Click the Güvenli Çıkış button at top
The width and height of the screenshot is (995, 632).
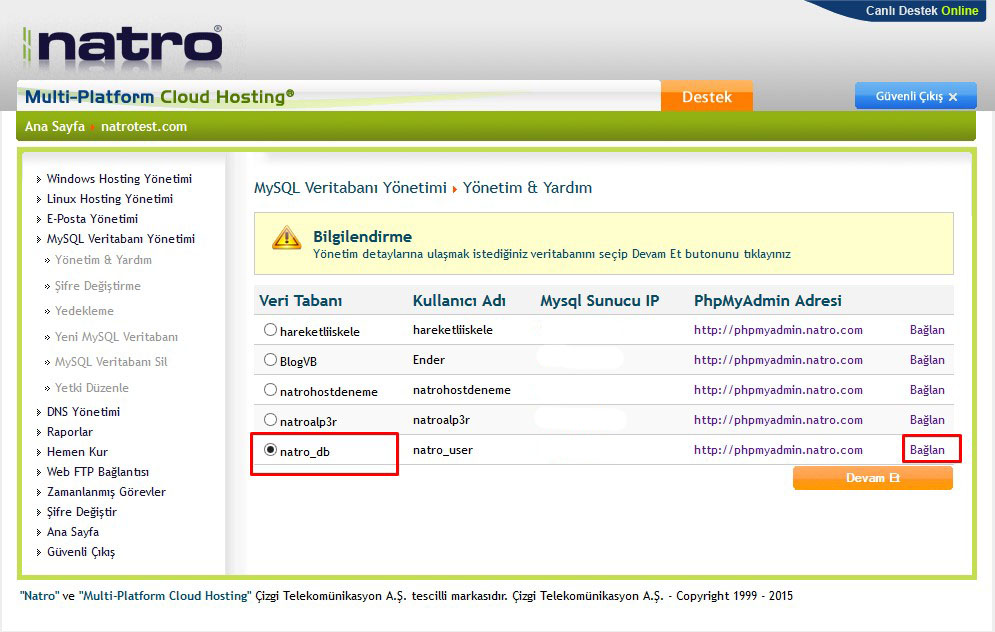click(x=916, y=96)
